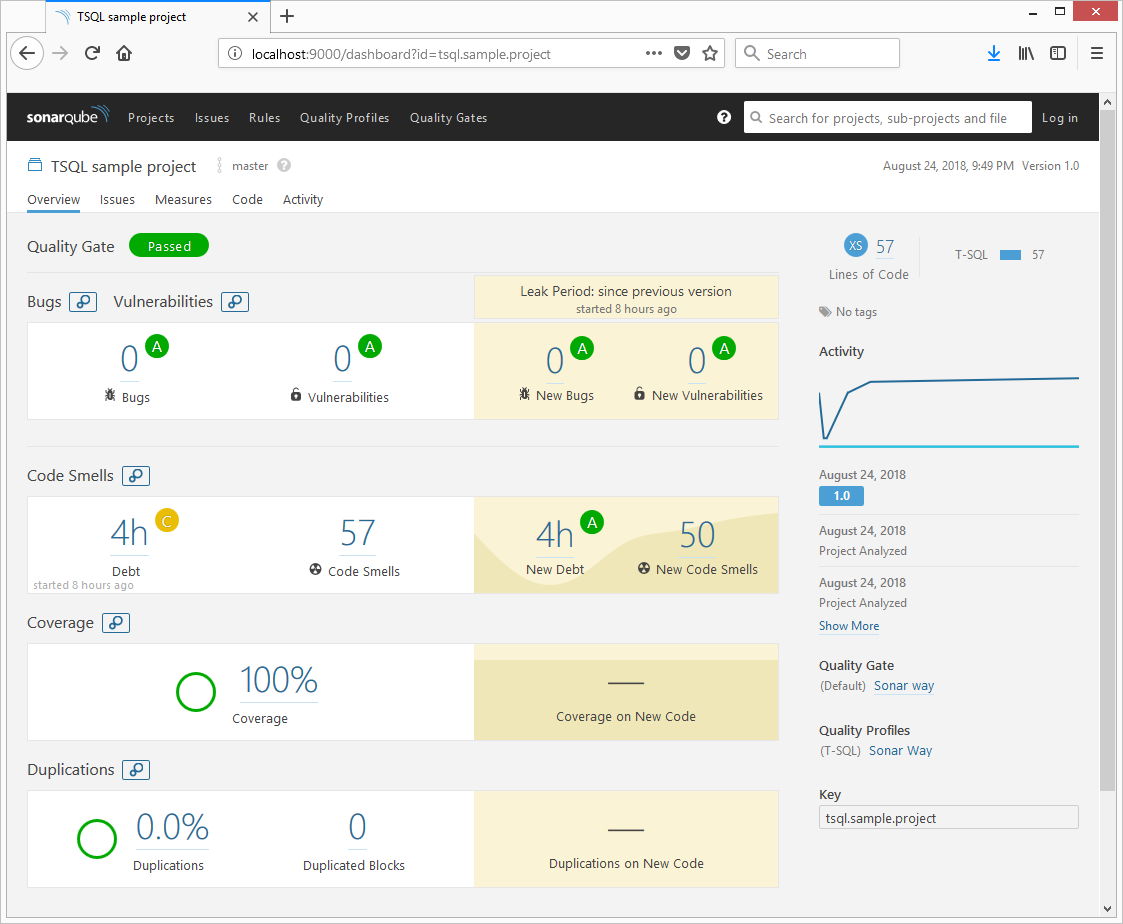This screenshot has width=1123, height=924.
Task: Open the Code Smells measure link icon
Action: (x=136, y=476)
